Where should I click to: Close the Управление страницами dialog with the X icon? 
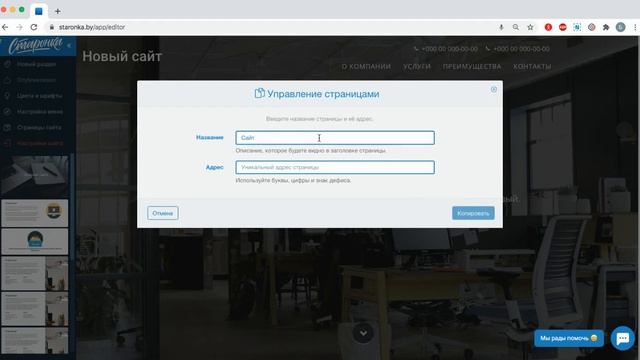point(493,89)
